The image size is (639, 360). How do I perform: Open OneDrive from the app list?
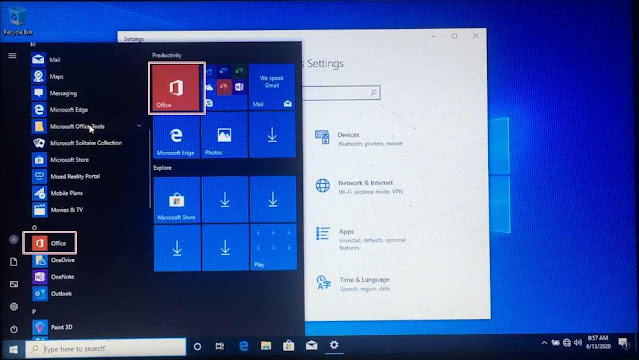point(53,260)
